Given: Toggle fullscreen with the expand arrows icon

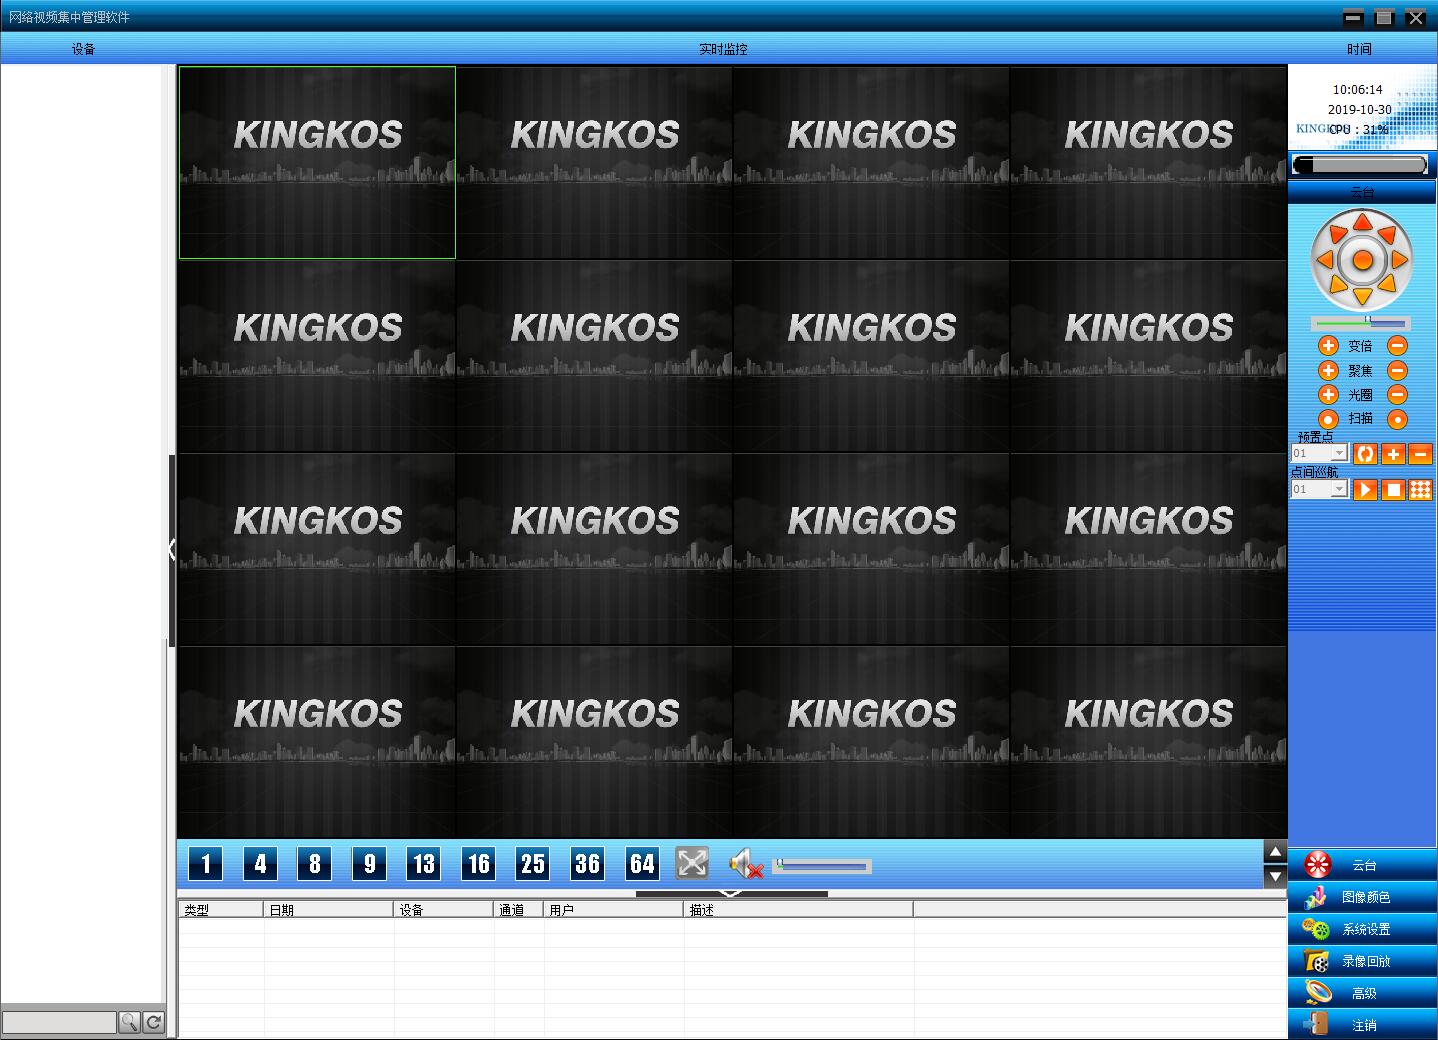Looking at the screenshot, I should coord(692,863).
